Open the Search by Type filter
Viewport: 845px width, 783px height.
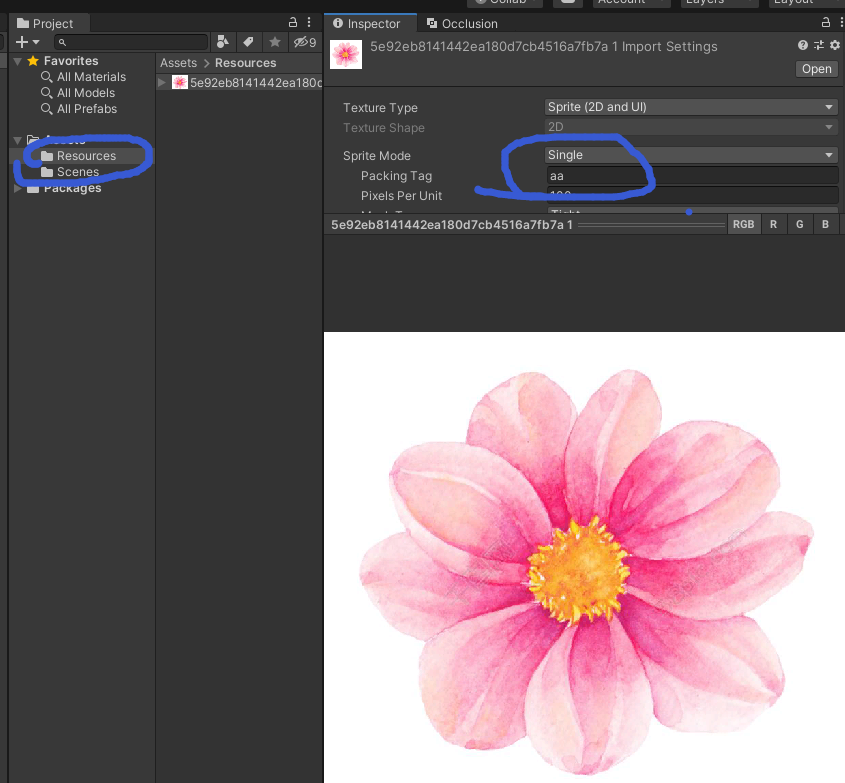point(222,41)
